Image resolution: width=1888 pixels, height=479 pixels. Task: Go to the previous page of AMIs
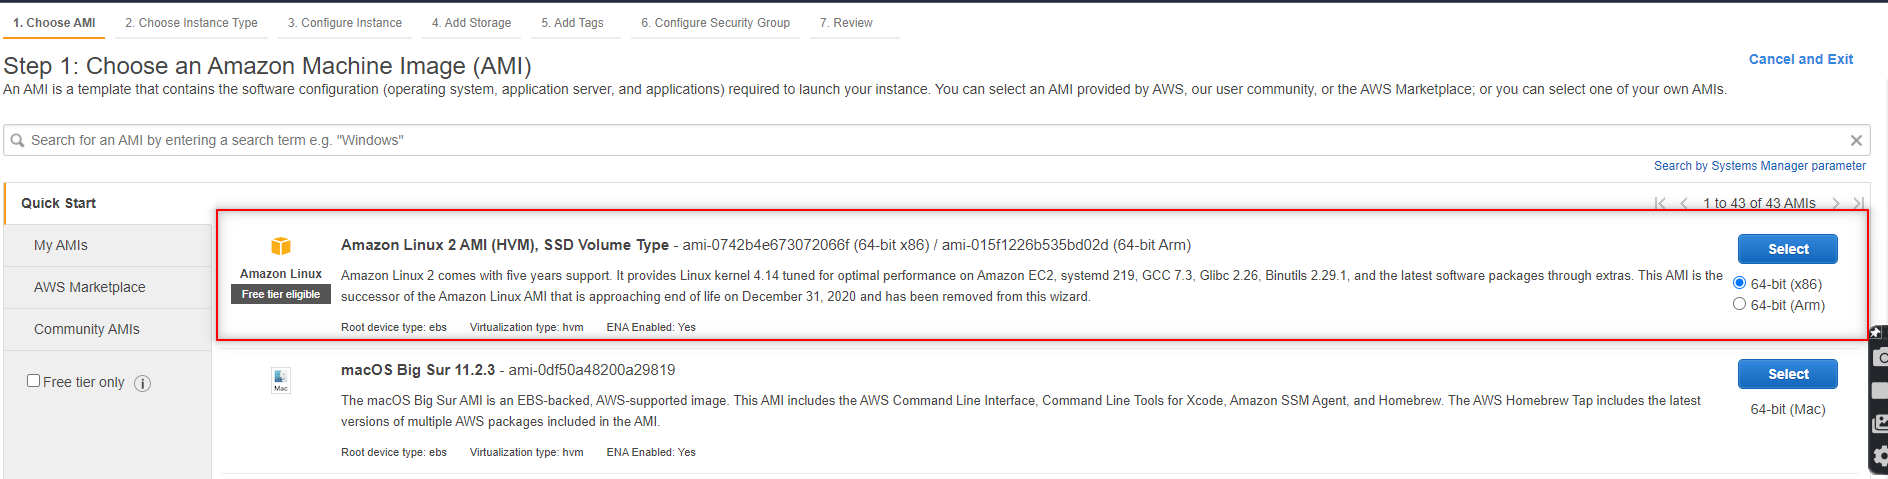(1684, 203)
